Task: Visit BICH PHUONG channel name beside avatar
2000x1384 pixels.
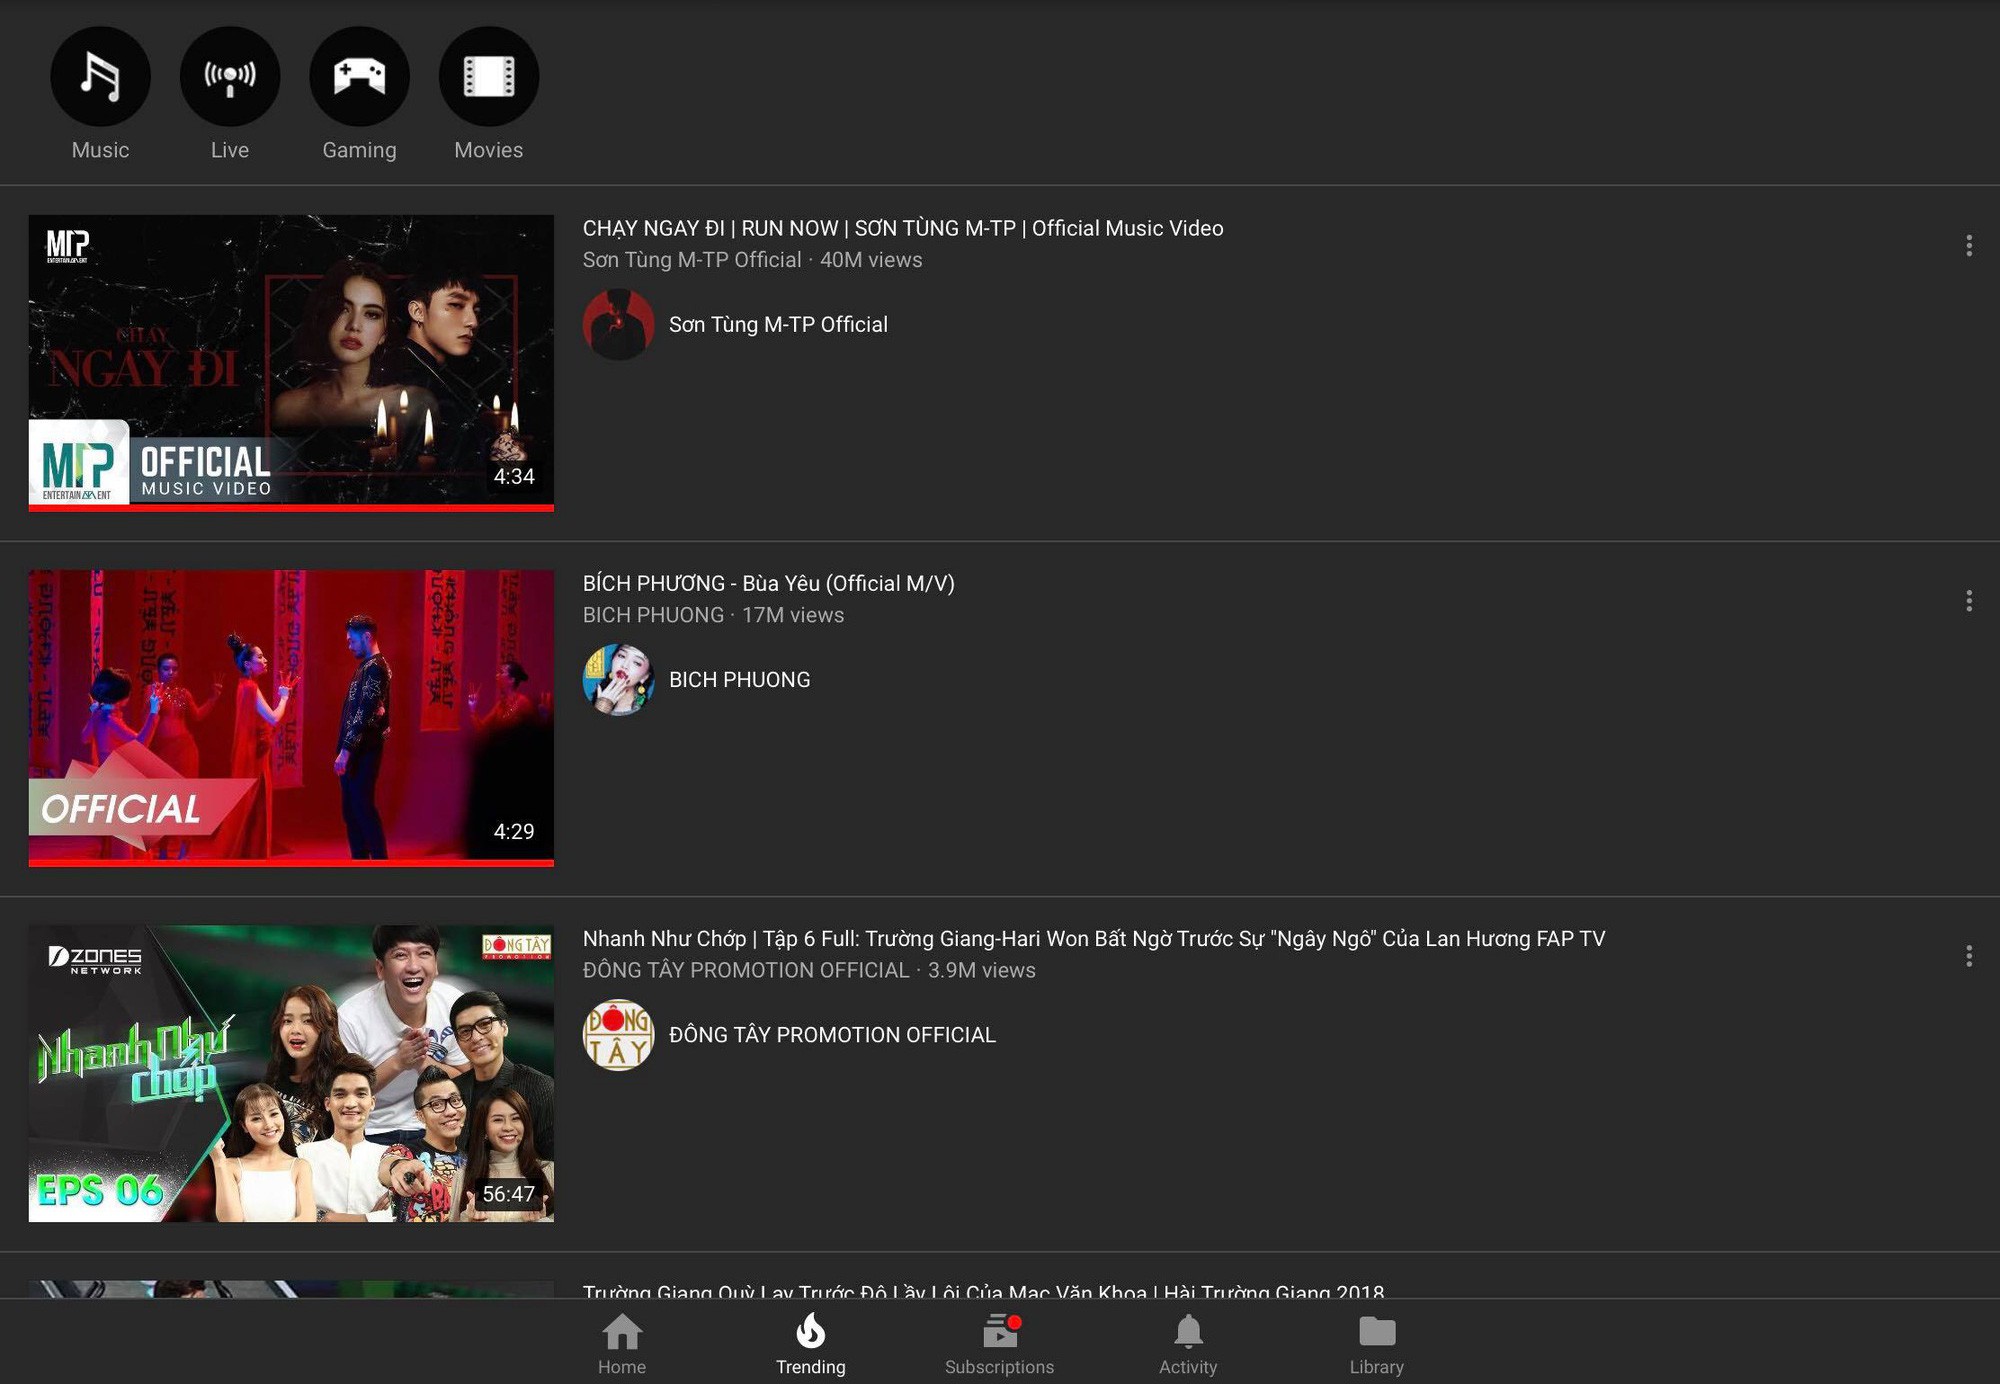Action: 740,680
